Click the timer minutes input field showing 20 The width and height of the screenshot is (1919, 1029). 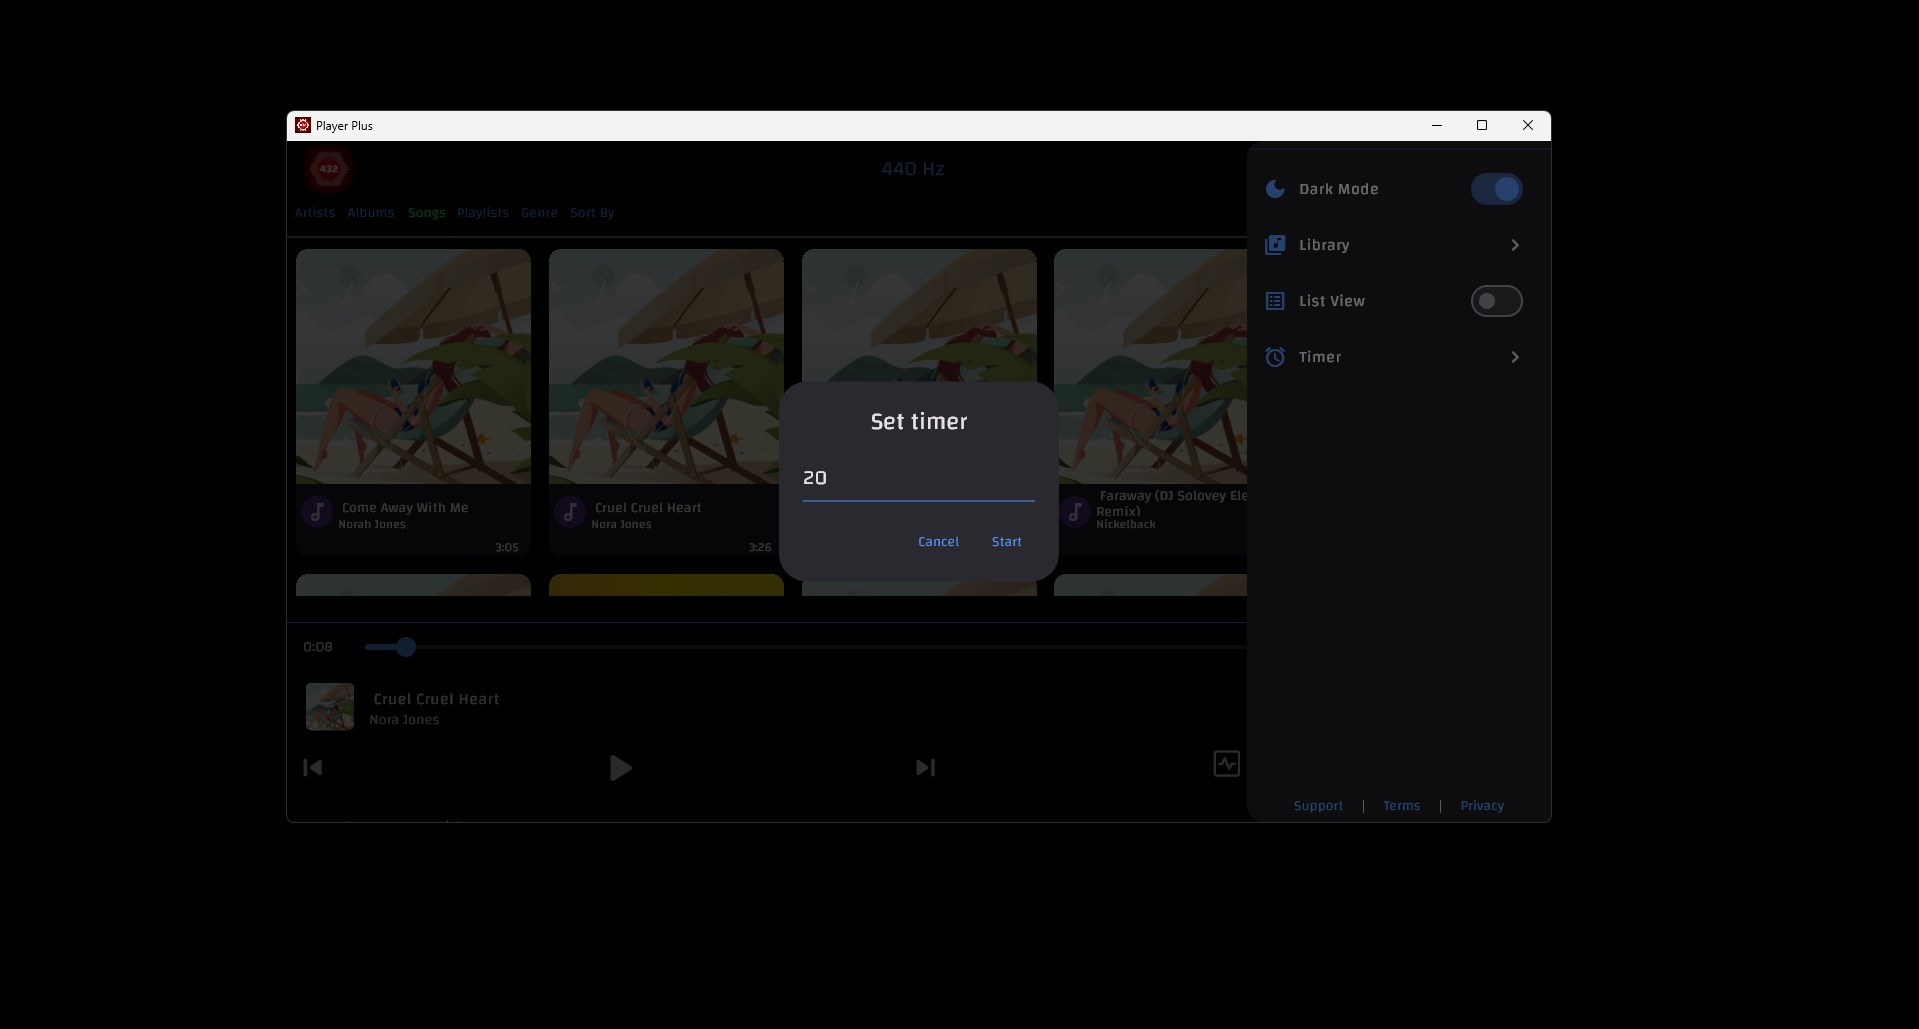[x=918, y=478]
